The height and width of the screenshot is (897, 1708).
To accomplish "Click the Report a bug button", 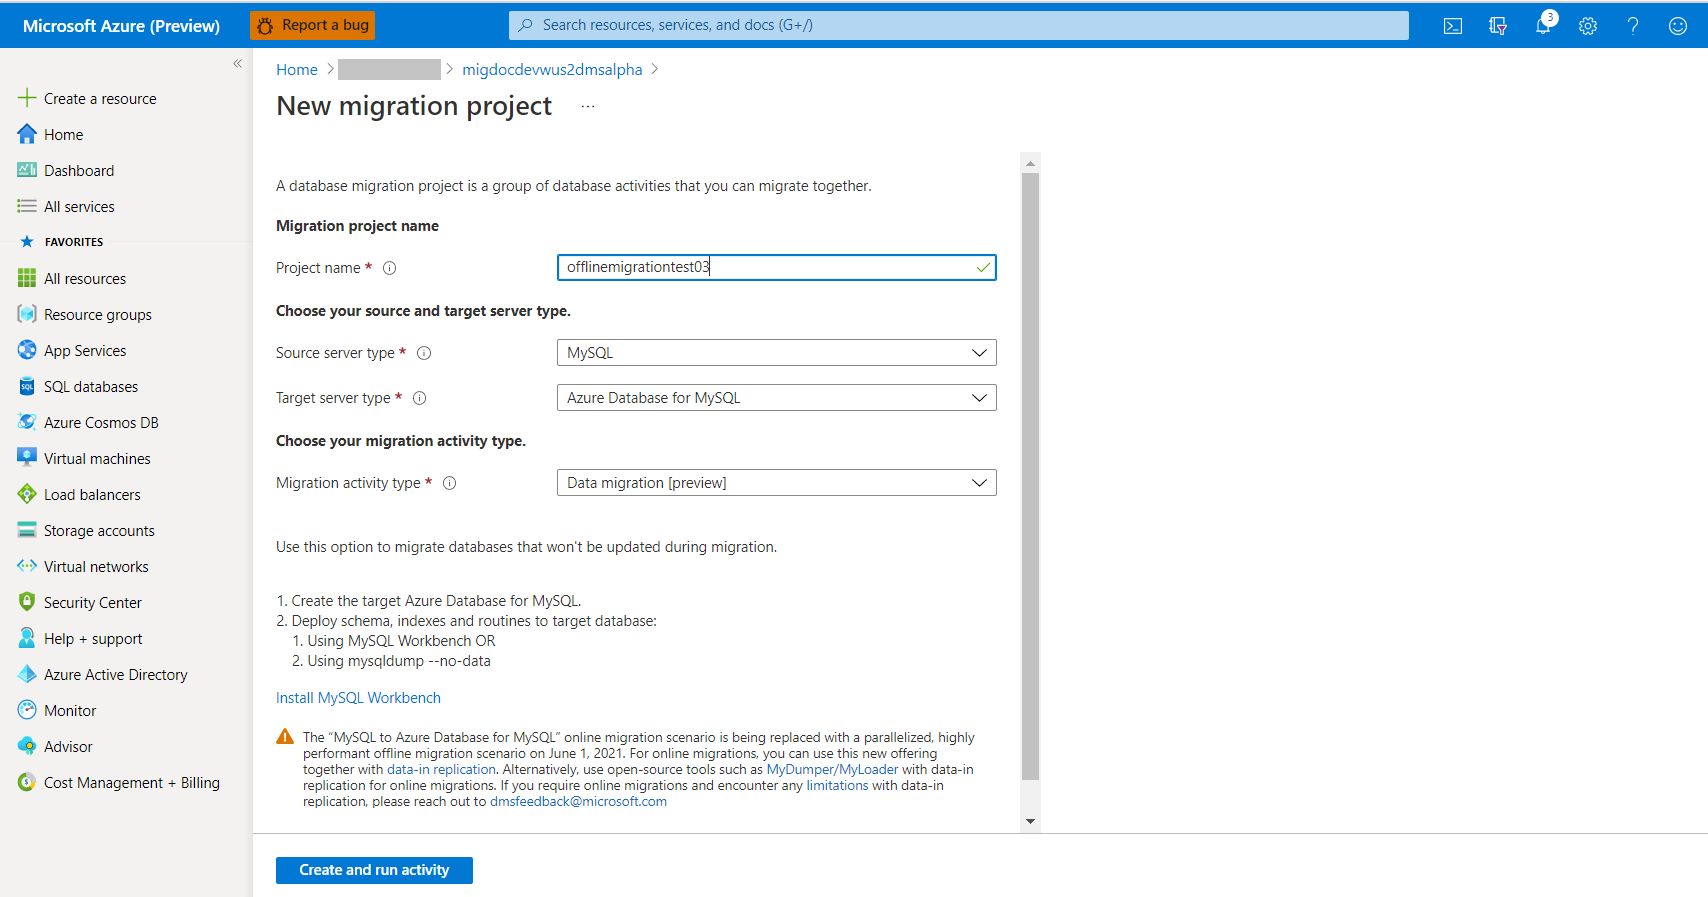I will 313,25.
